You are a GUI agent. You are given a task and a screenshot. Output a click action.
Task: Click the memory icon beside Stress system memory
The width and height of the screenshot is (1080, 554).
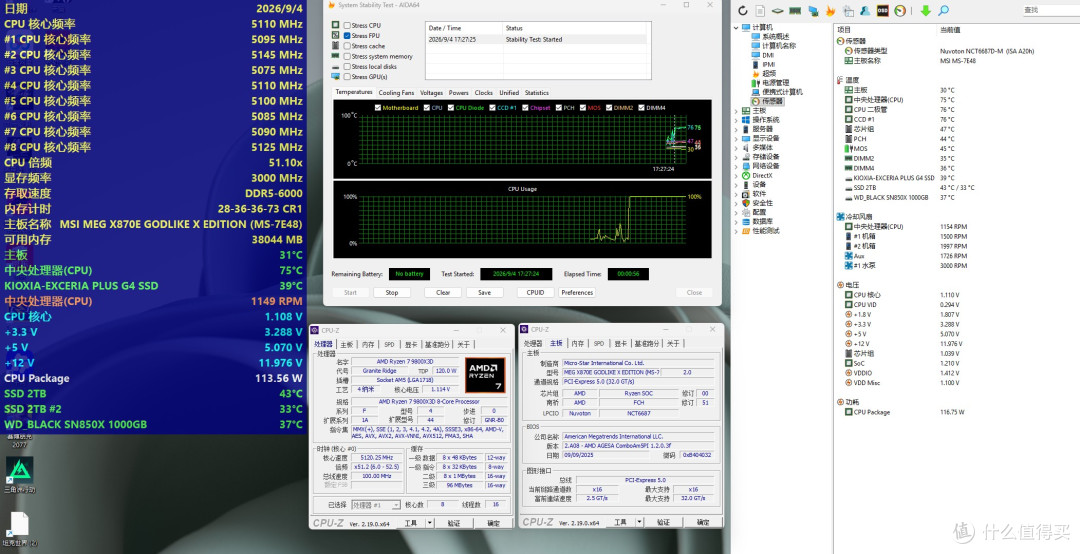pyautogui.click(x=335, y=56)
